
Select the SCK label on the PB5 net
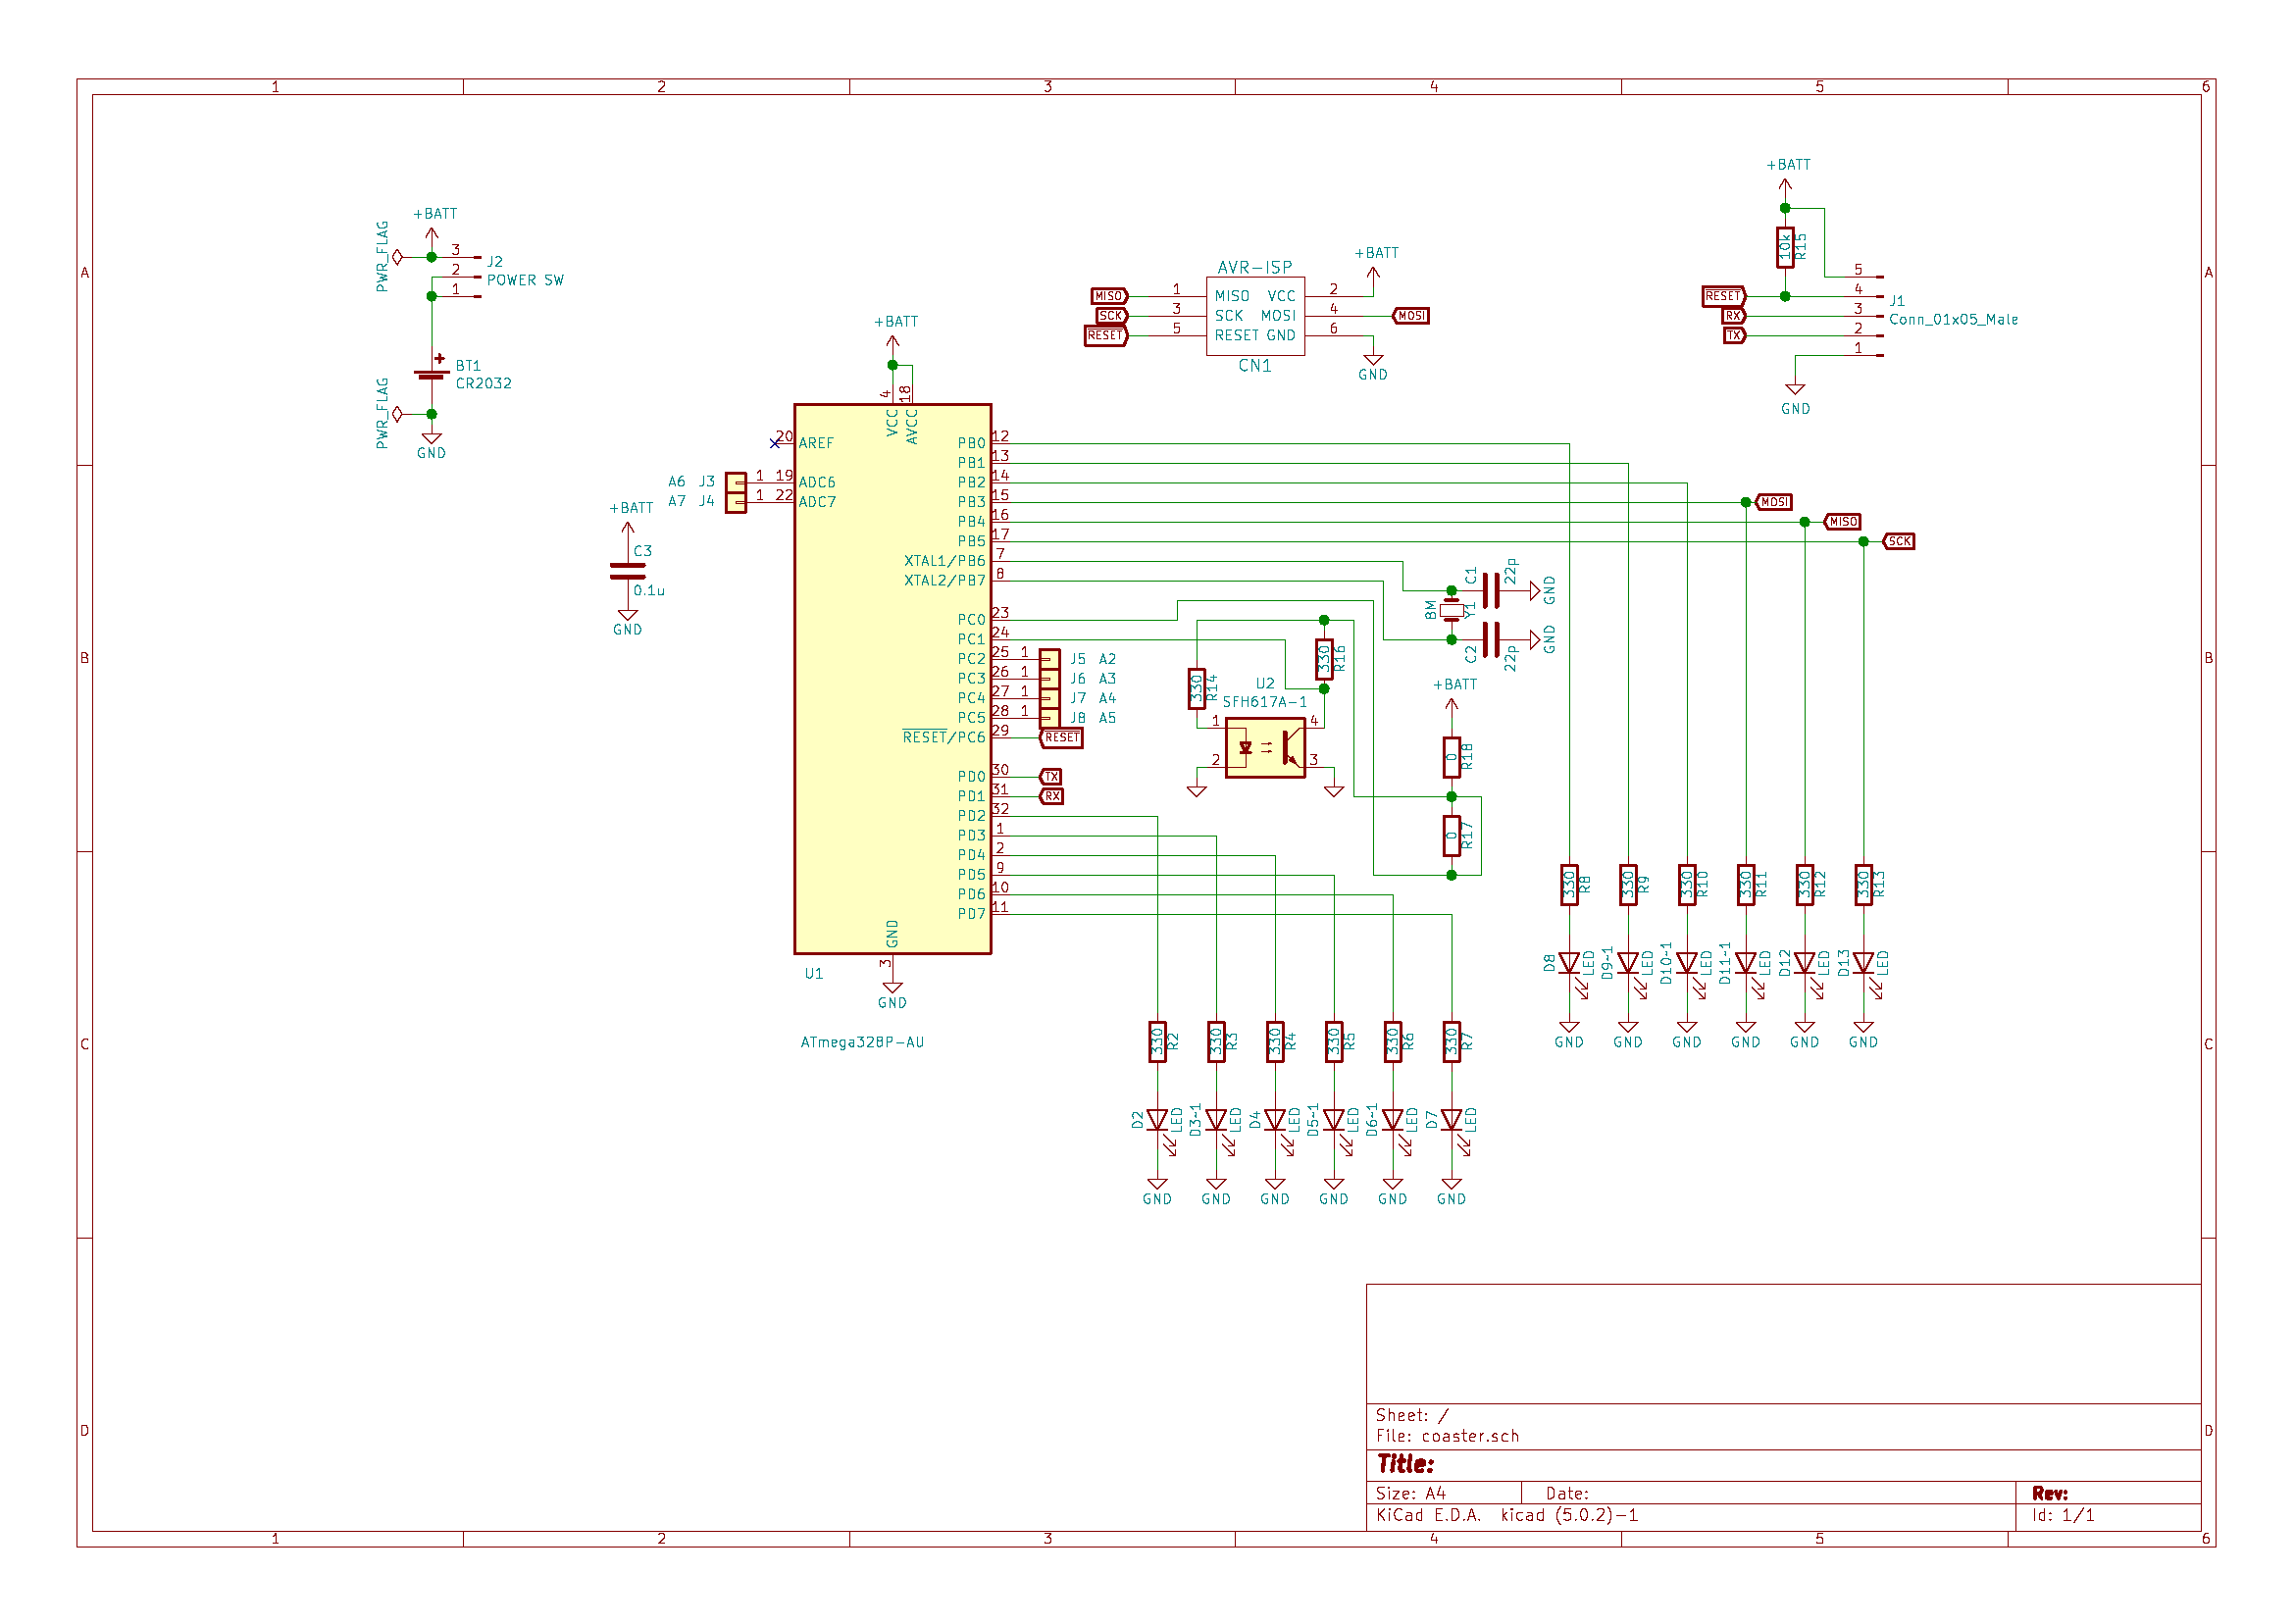pyautogui.click(x=1898, y=541)
